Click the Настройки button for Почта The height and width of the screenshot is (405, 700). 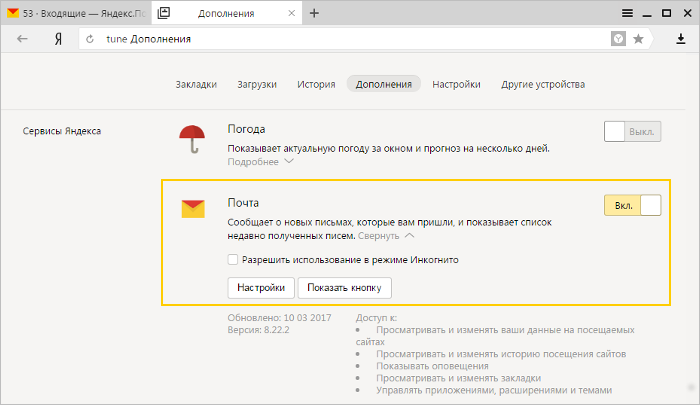[x=261, y=288]
